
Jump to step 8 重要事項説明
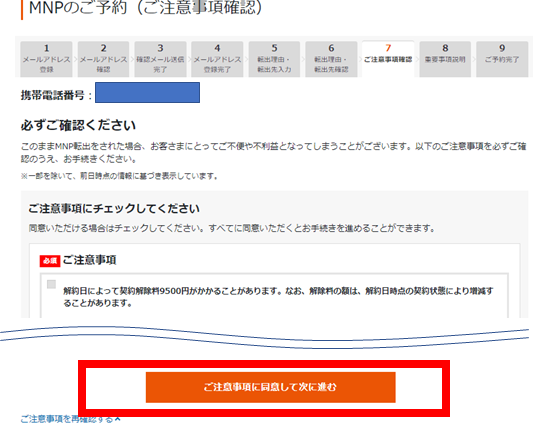click(x=445, y=59)
